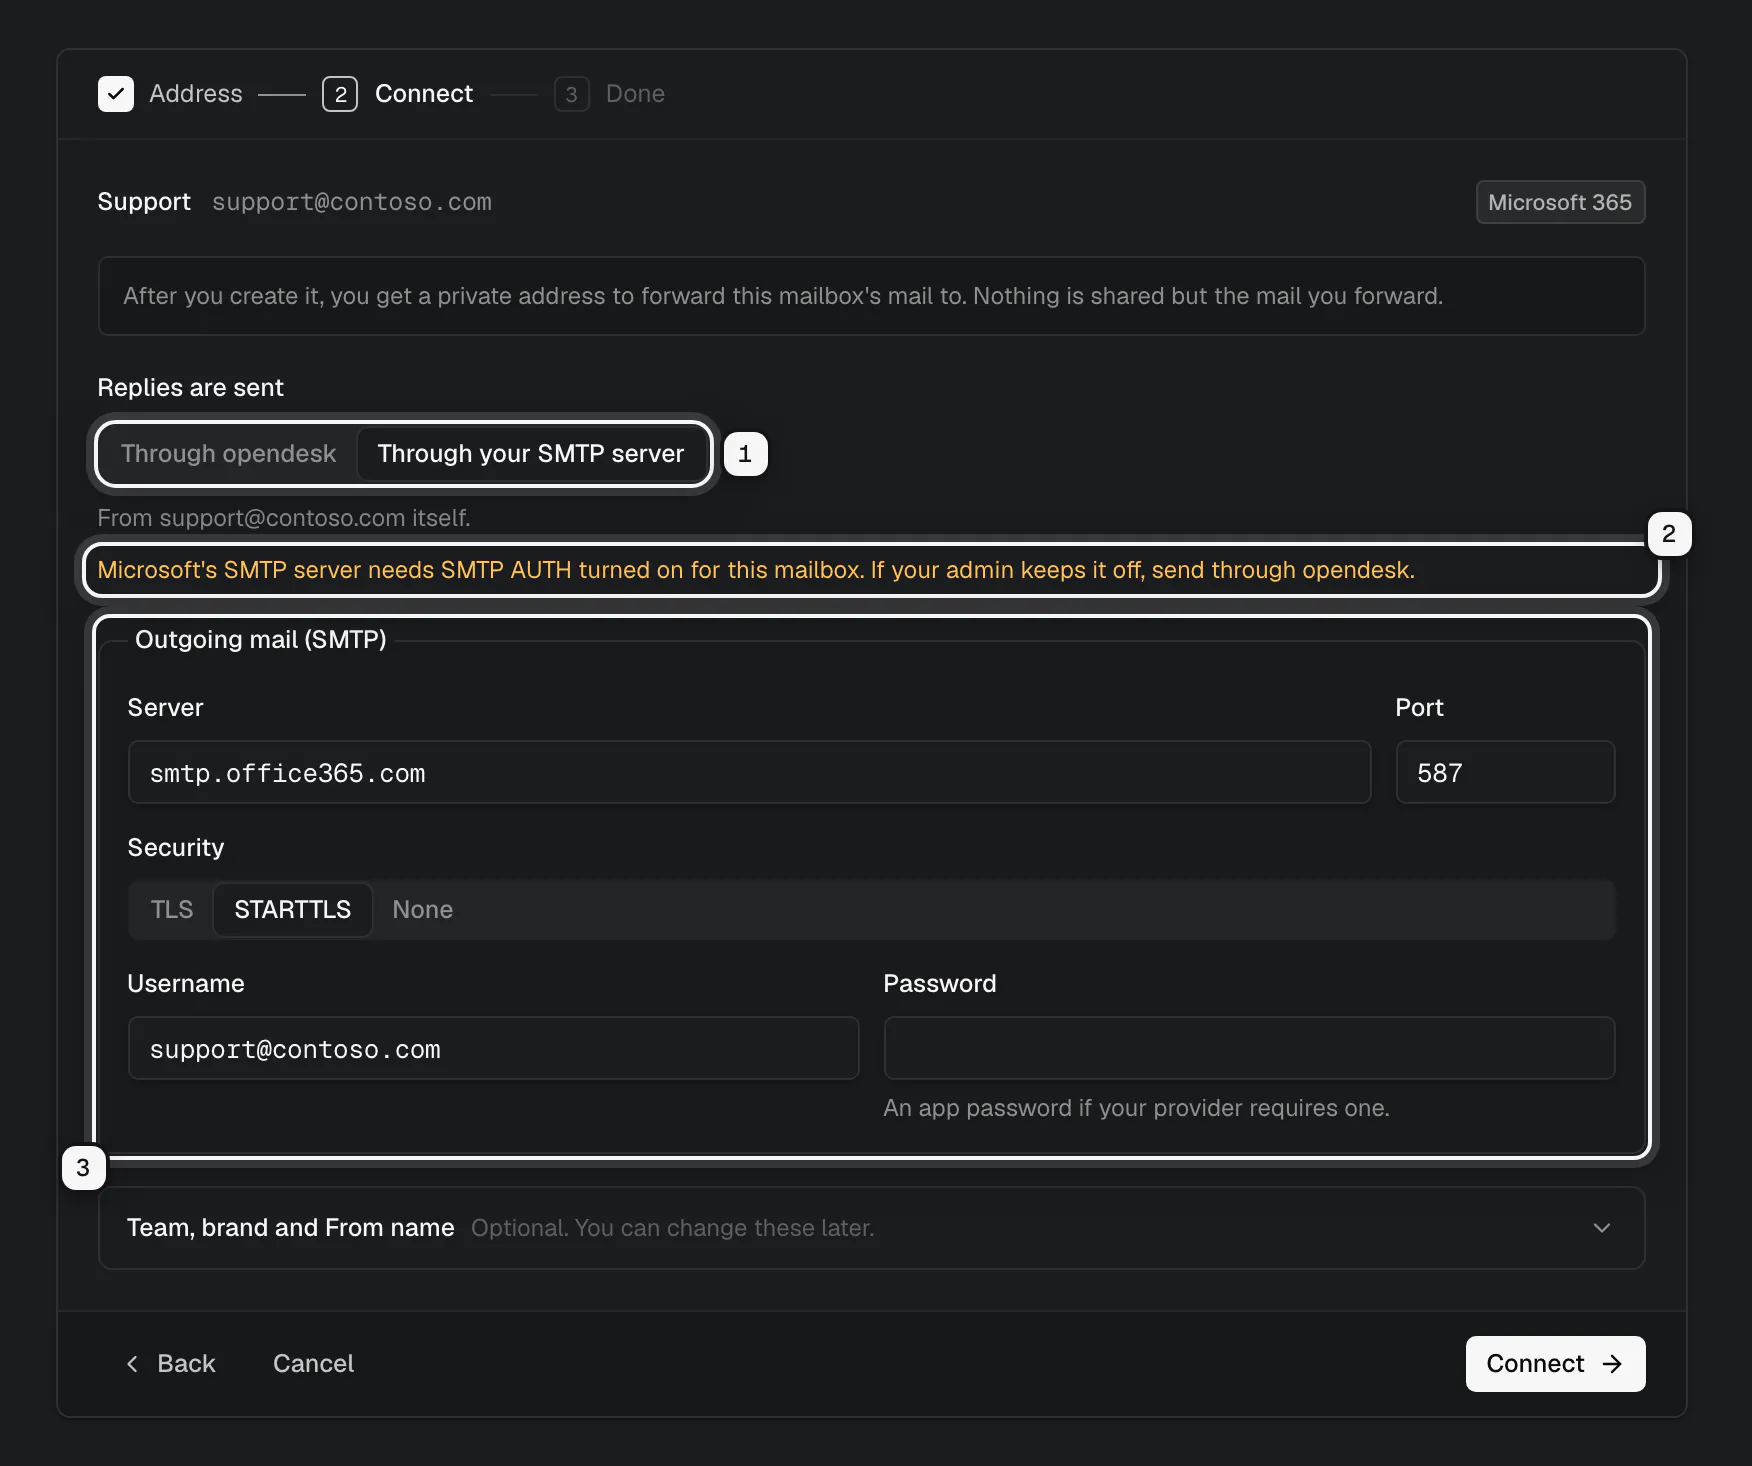This screenshot has height=1466, width=1752.
Task: Select Through your SMTP server option
Action: click(x=531, y=454)
